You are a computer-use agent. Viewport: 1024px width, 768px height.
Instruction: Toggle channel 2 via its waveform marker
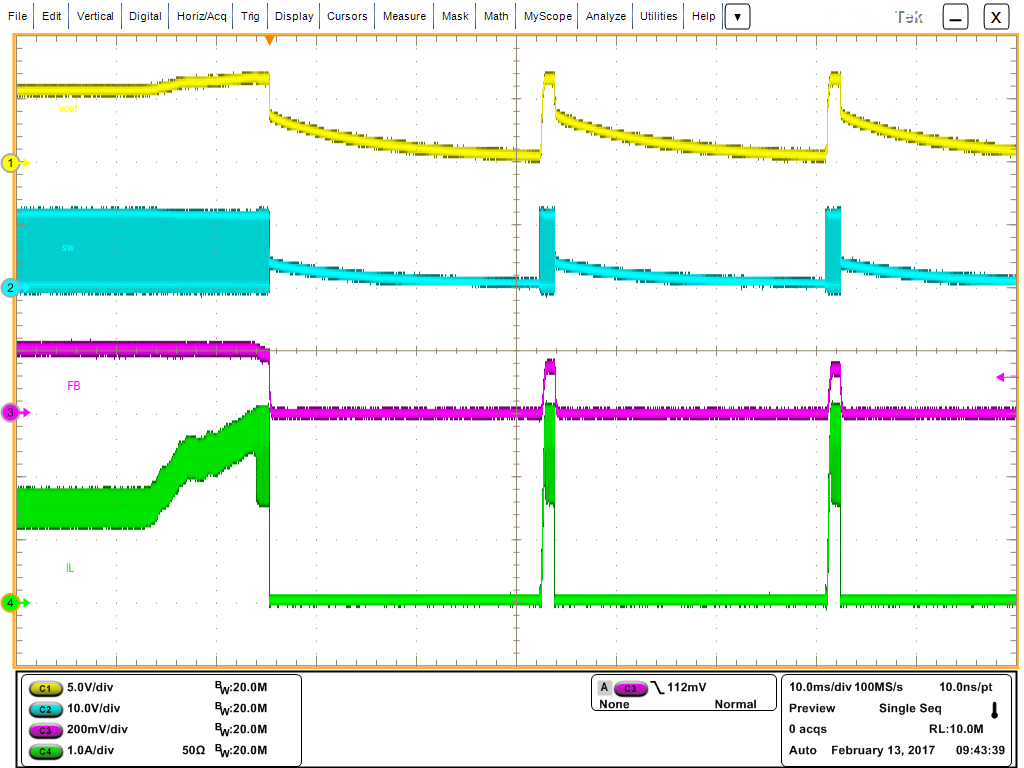tap(12, 289)
